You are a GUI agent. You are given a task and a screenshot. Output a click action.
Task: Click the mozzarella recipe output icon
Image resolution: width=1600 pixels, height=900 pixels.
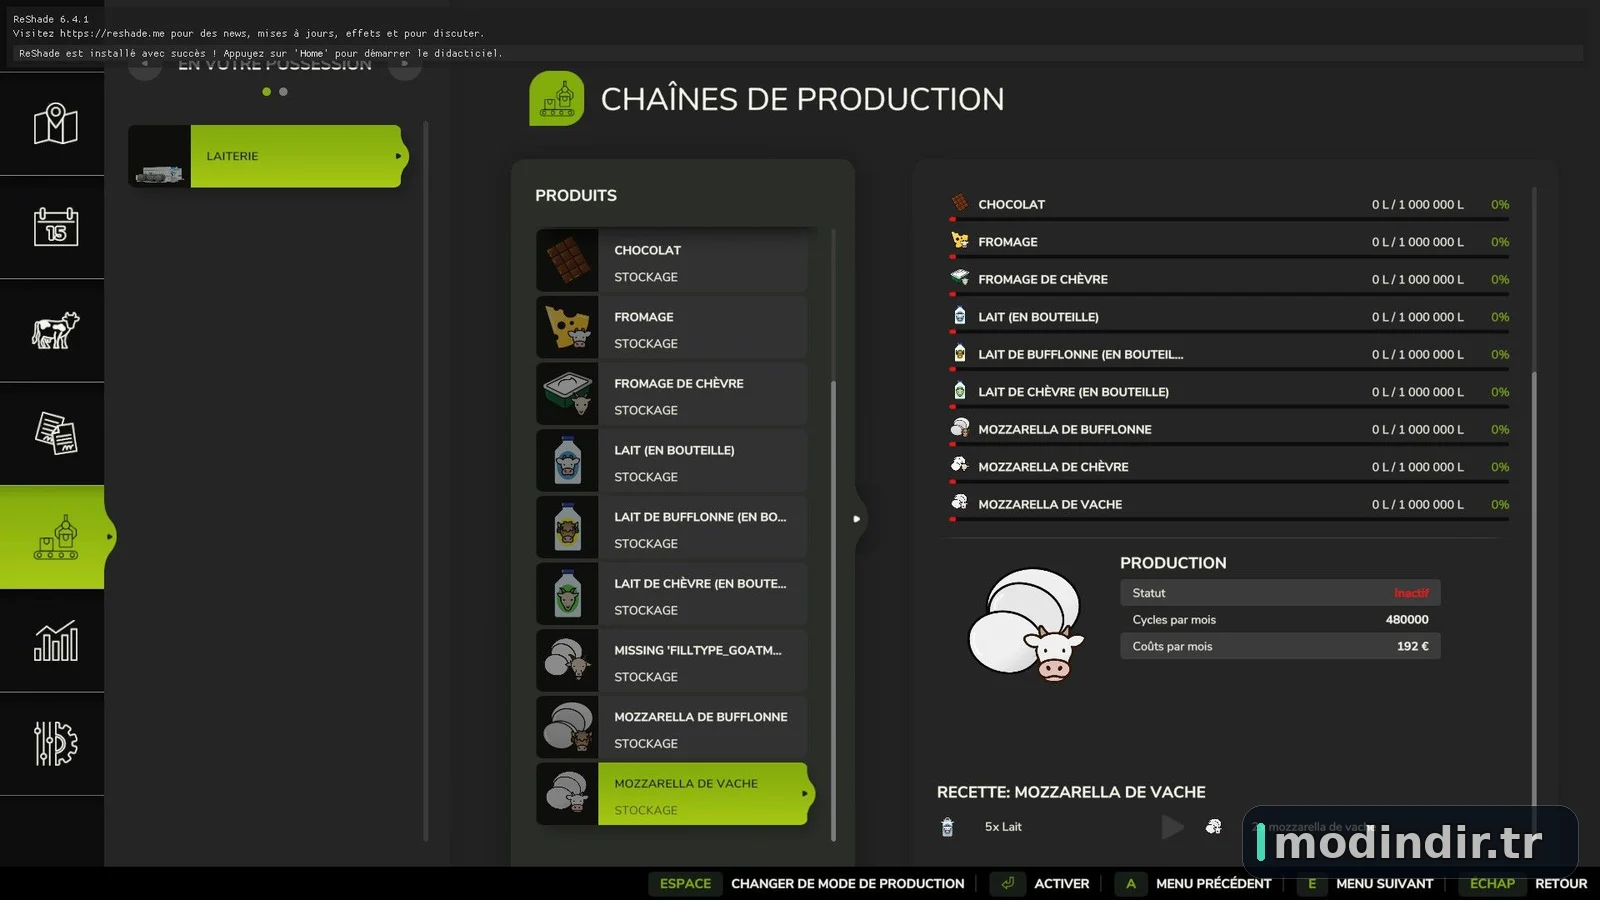pos(1213,826)
